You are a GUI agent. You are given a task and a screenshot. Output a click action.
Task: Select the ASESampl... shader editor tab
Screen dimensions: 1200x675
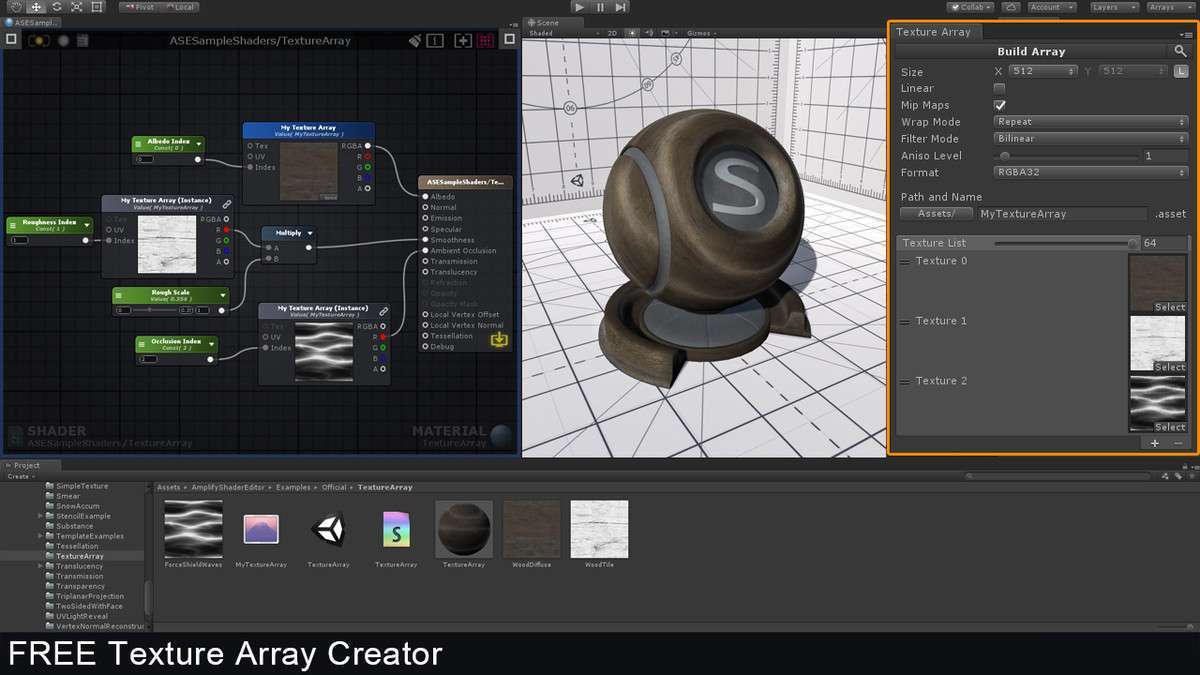tap(31, 22)
